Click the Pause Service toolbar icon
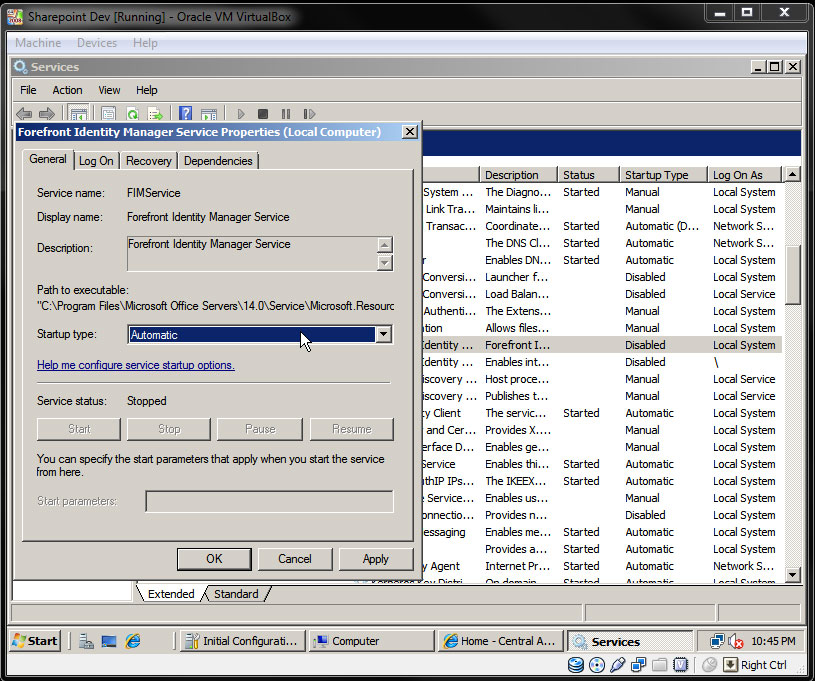Viewport: 815px width, 681px height. 286,113
